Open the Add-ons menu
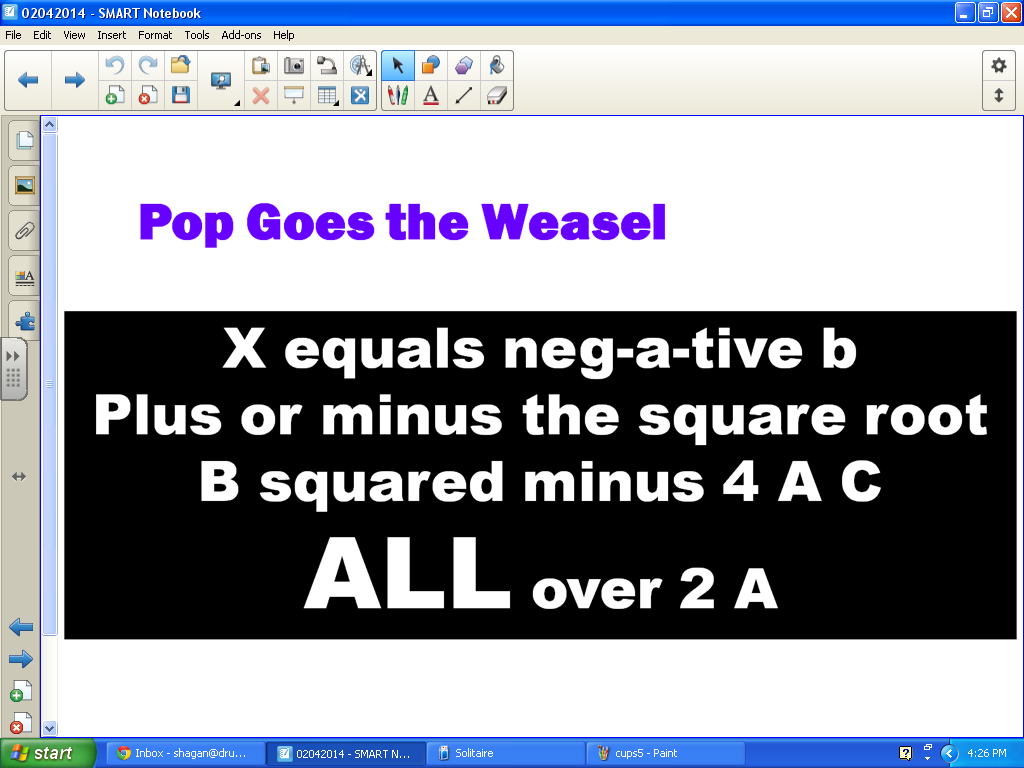The width and height of the screenshot is (1024, 768). tap(241, 35)
